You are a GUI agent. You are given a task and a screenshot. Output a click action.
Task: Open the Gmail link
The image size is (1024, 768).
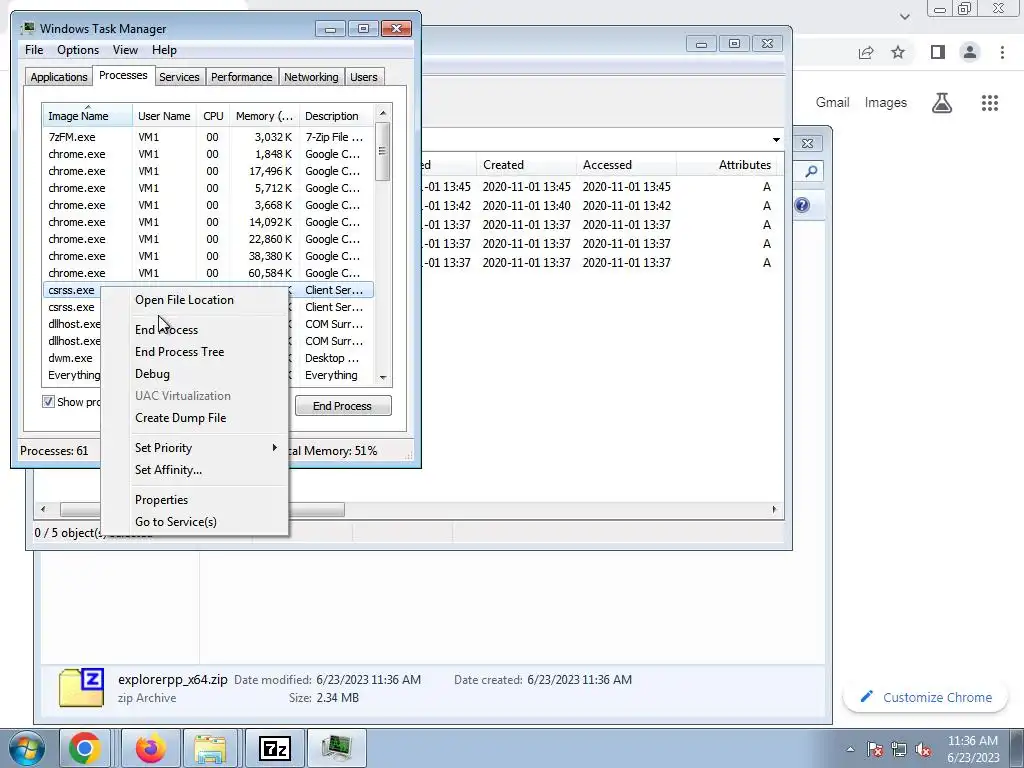pyautogui.click(x=832, y=103)
